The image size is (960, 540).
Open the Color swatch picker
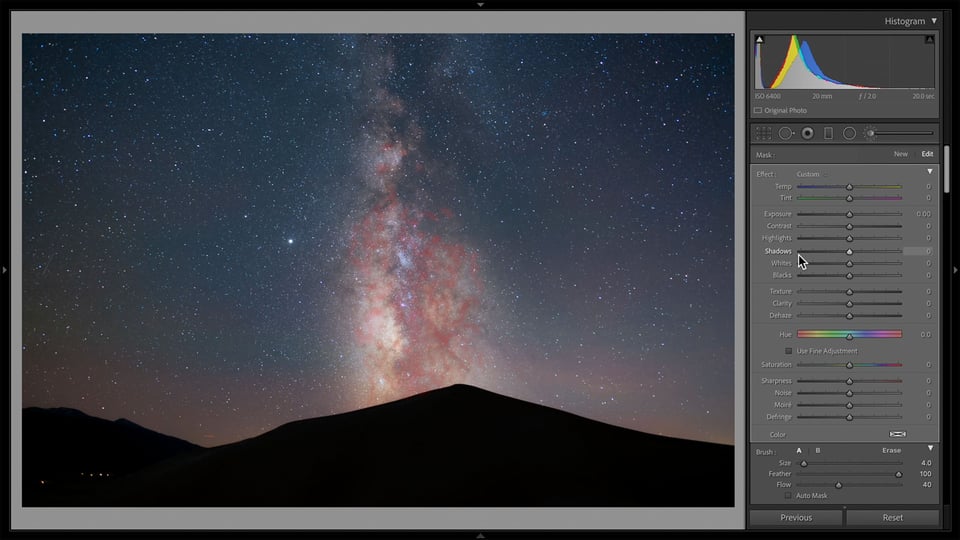898,434
